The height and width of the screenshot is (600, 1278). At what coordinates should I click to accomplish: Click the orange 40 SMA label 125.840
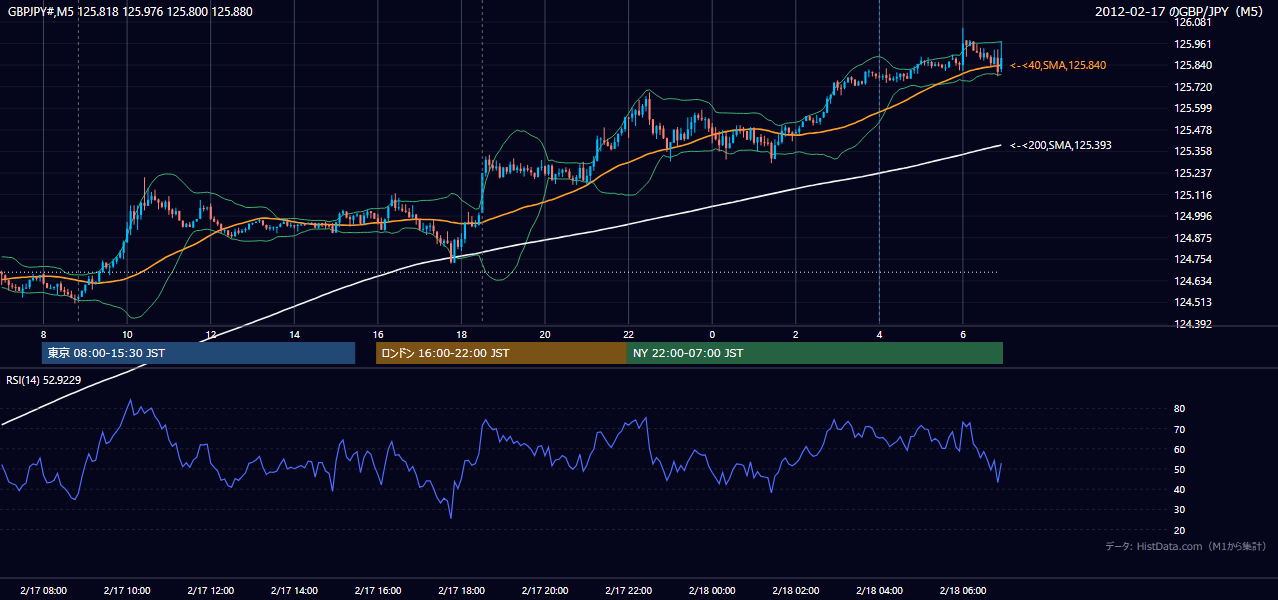tap(1058, 65)
